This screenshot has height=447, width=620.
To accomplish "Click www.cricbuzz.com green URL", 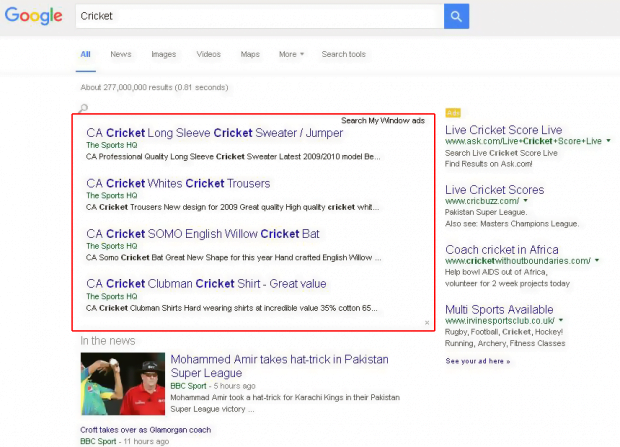I will (x=482, y=201).
